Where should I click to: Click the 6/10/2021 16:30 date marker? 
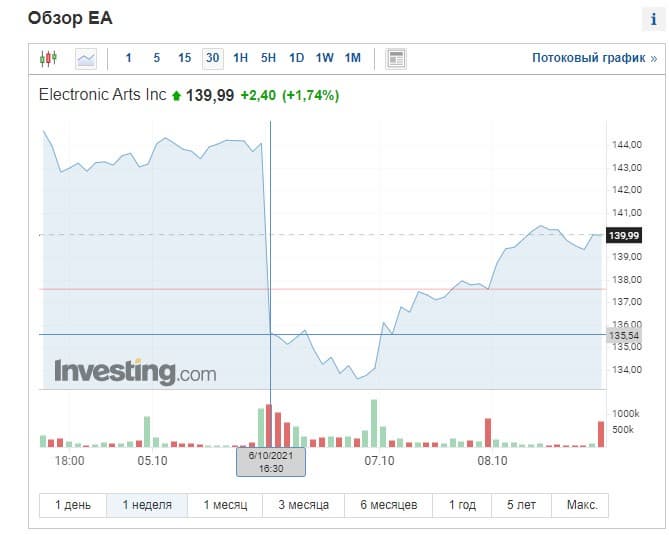271,461
